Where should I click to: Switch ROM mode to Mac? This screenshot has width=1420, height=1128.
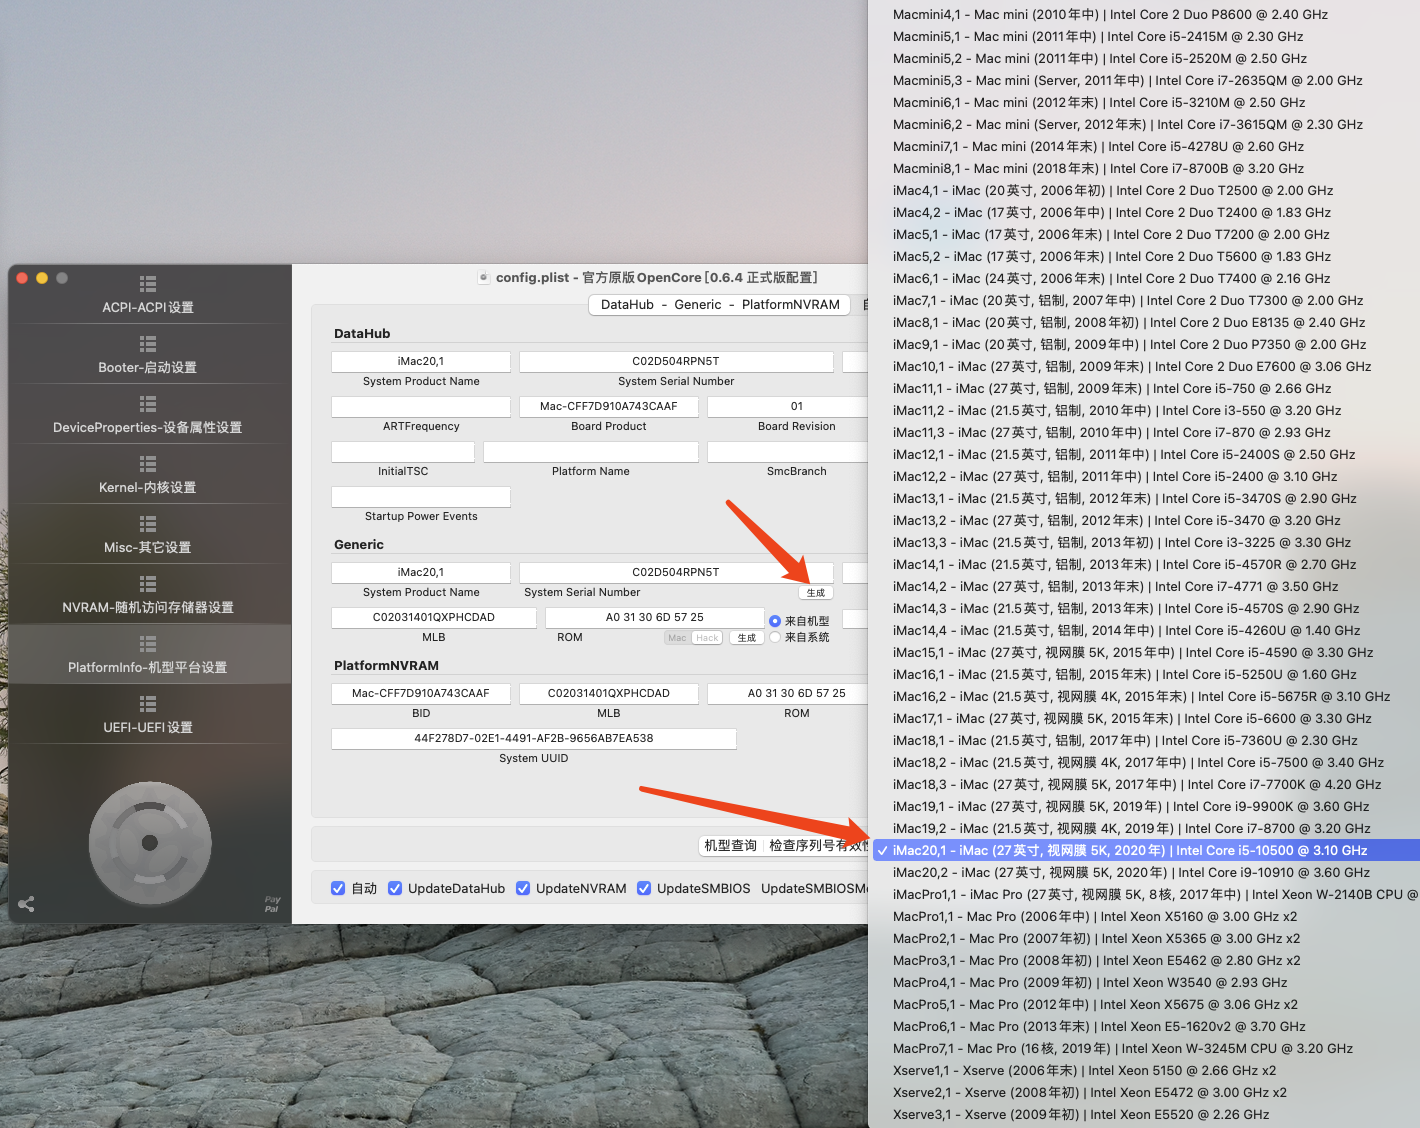[677, 638]
